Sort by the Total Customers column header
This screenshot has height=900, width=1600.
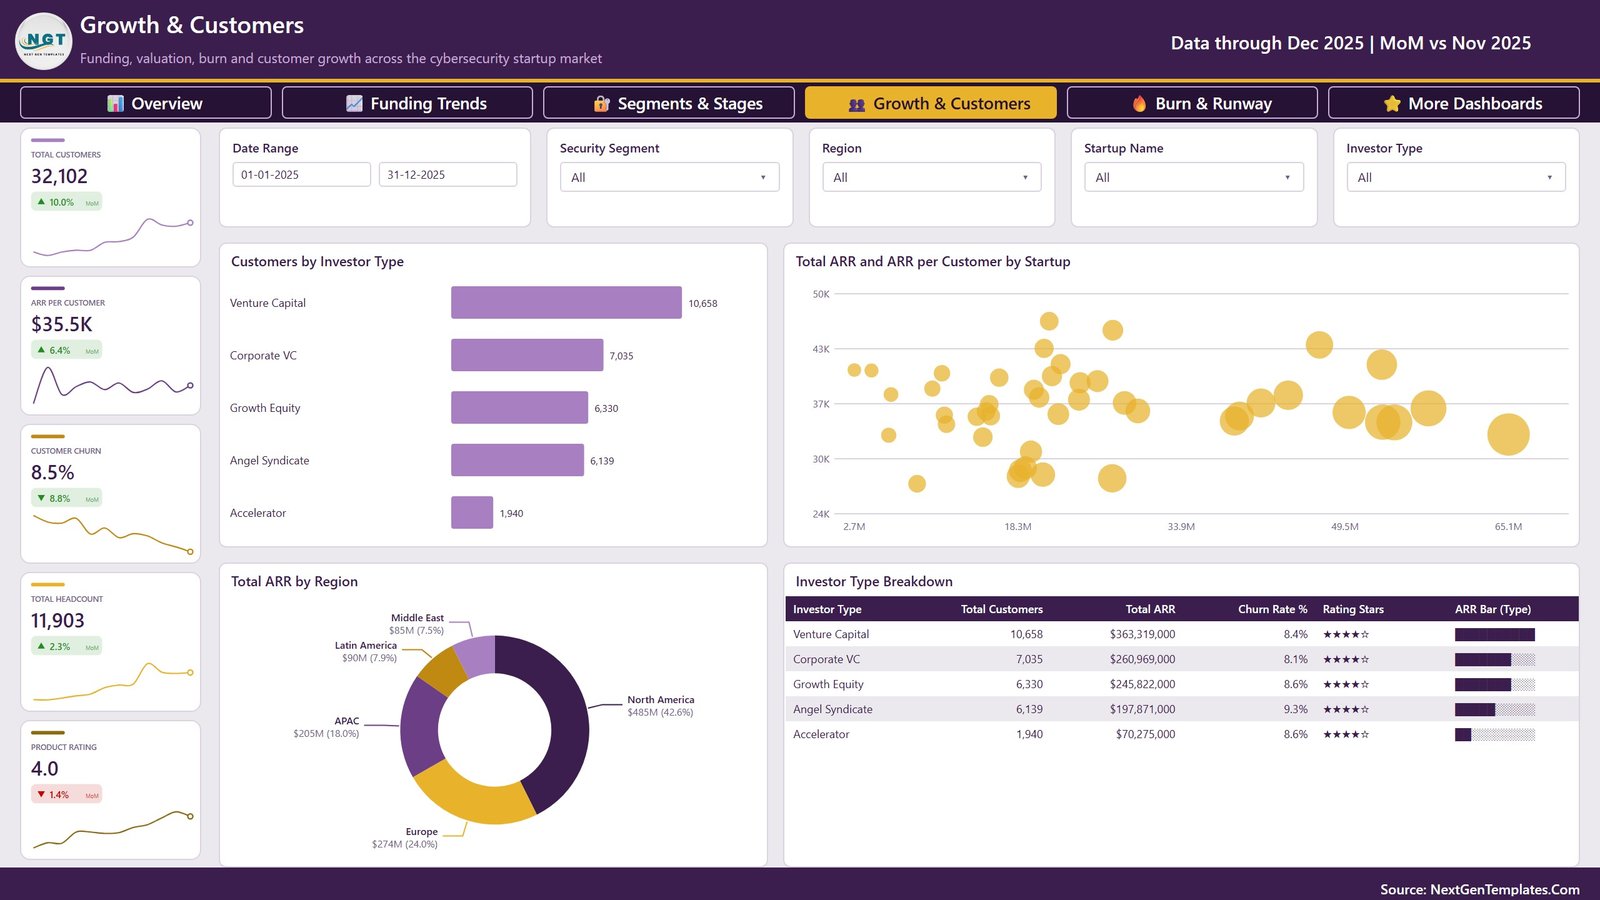point(1001,609)
